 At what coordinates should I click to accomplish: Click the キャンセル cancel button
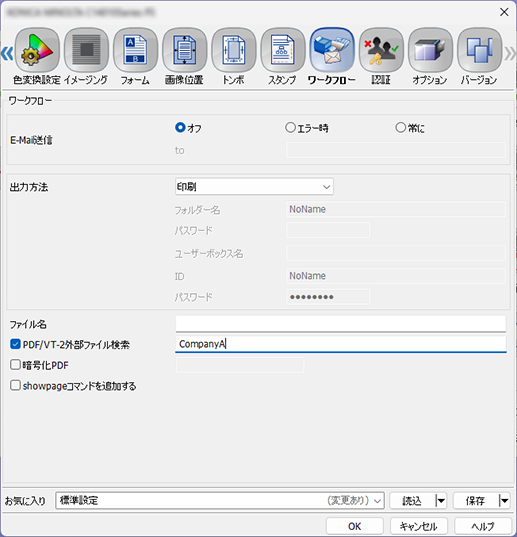click(418, 526)
